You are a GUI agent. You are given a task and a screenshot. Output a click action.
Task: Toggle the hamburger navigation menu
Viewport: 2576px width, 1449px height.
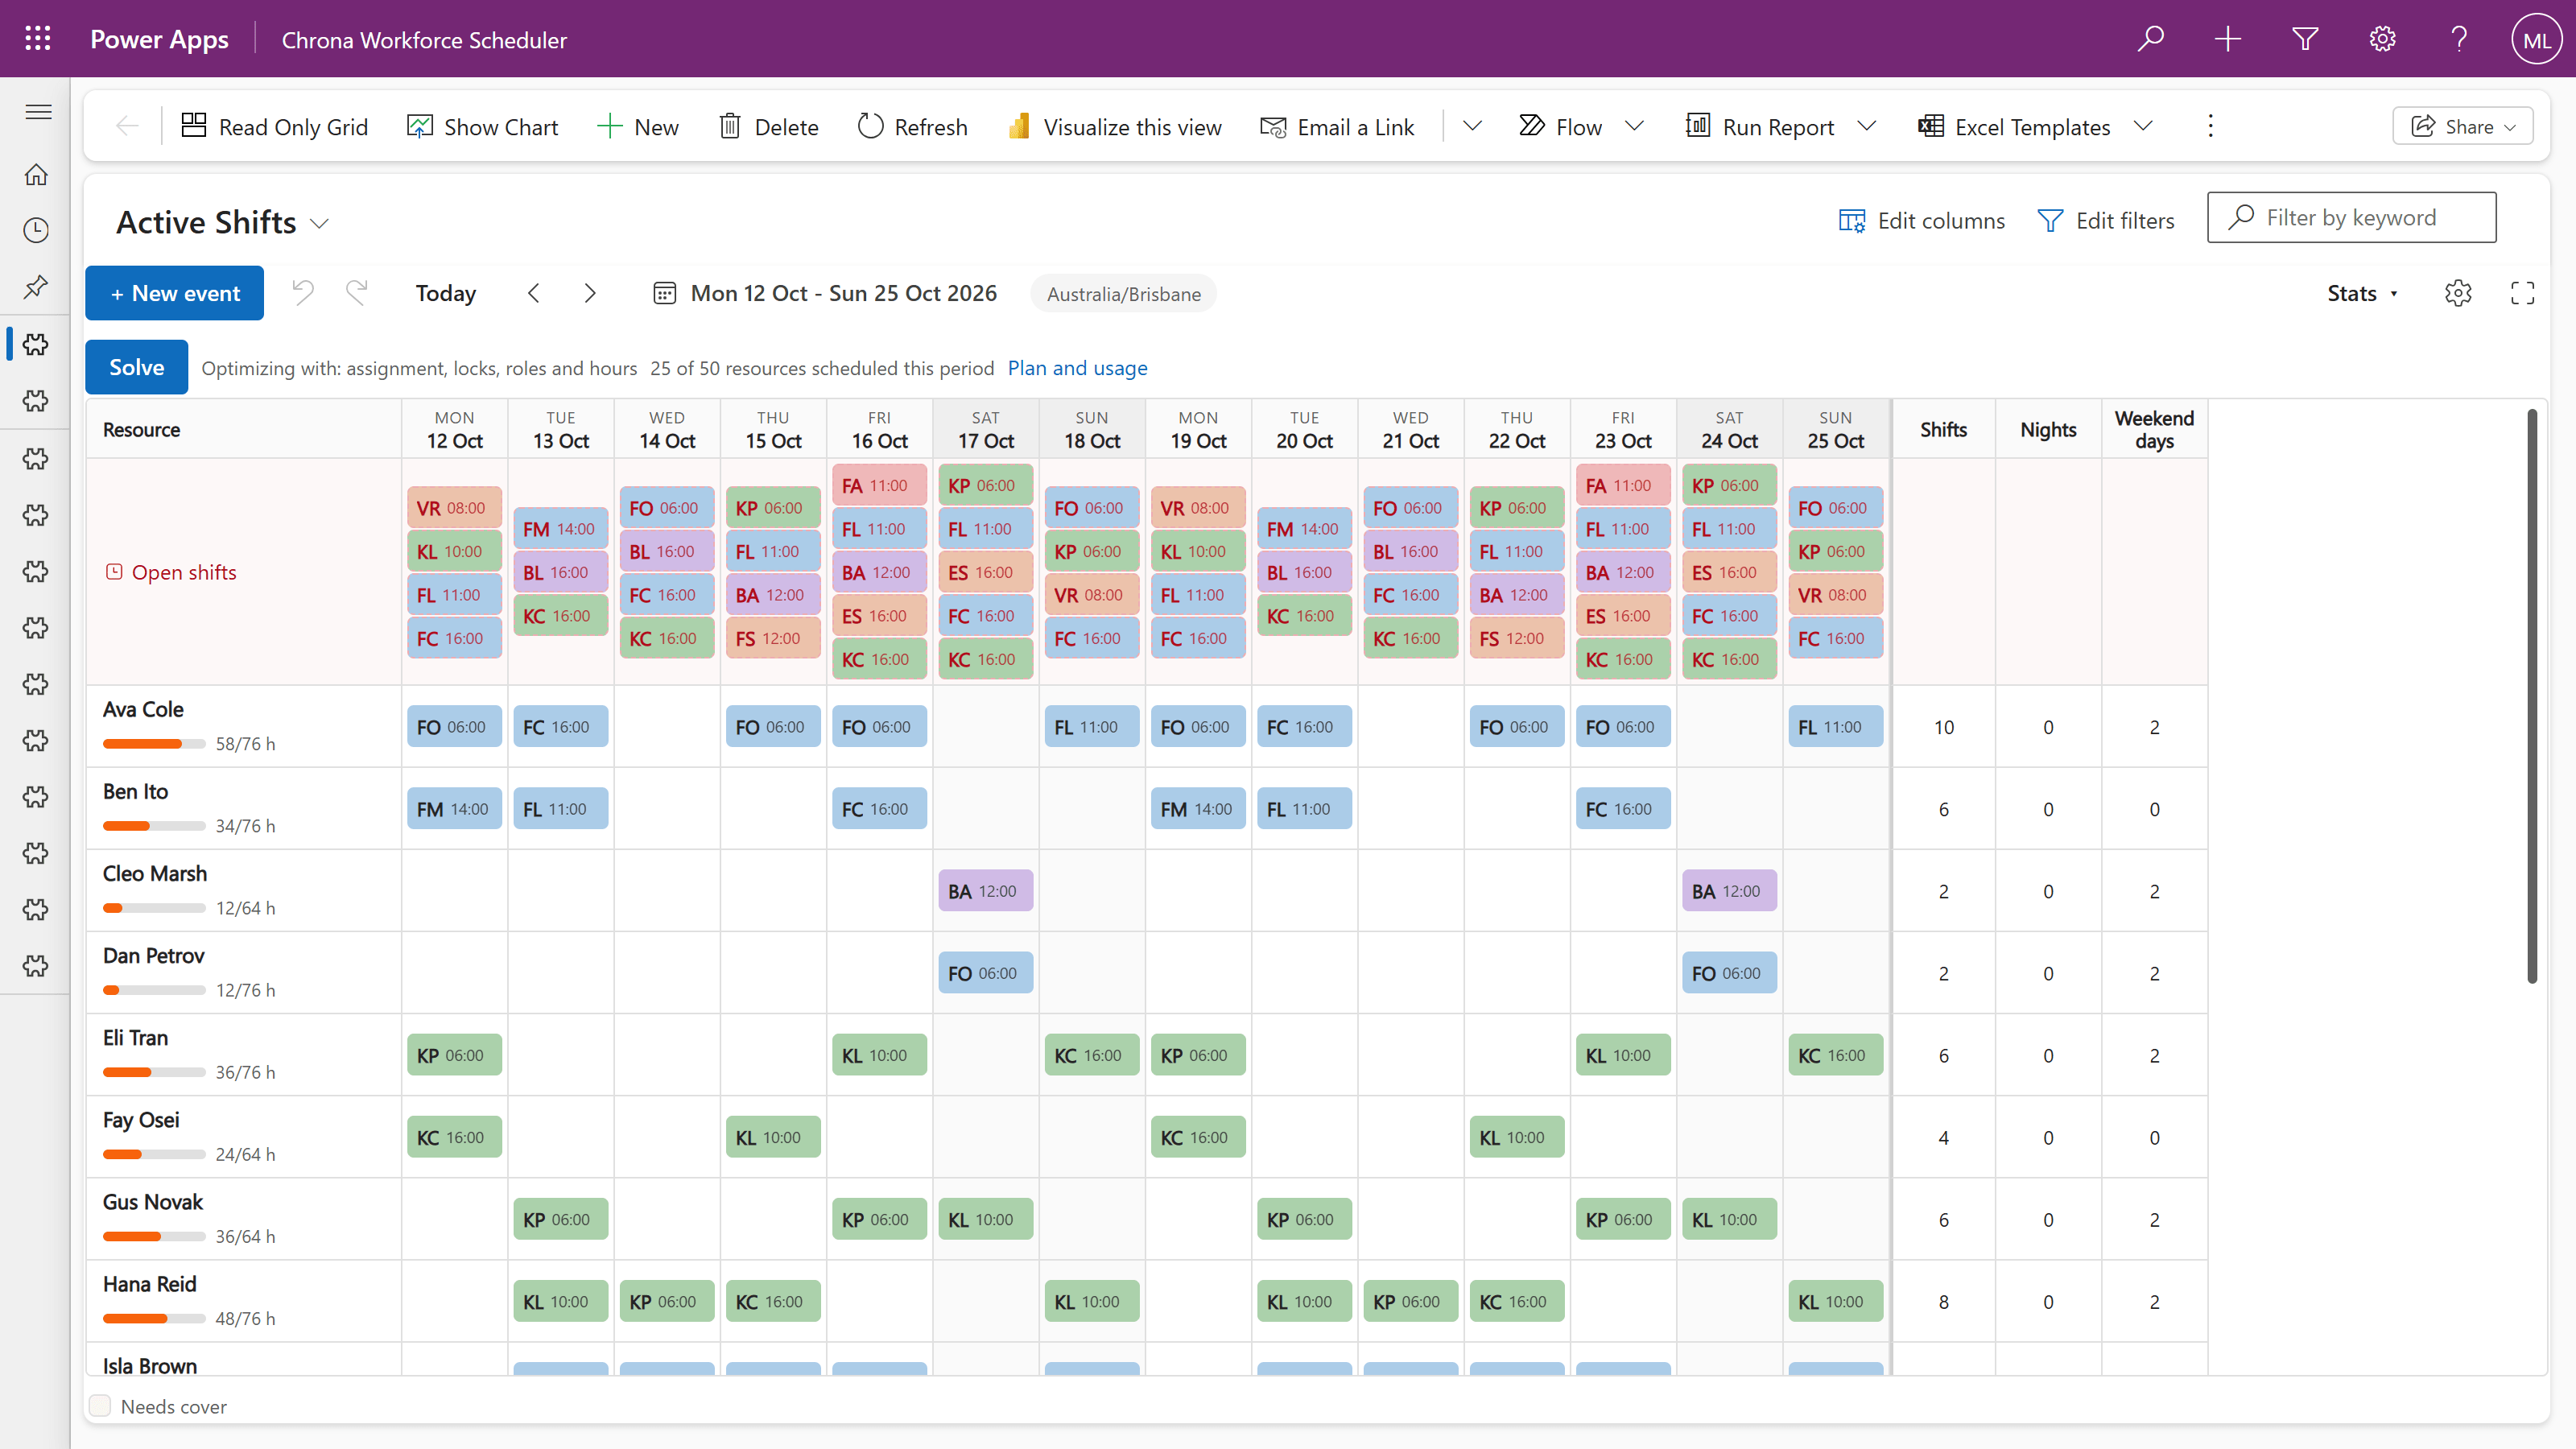tap(38, 112)
